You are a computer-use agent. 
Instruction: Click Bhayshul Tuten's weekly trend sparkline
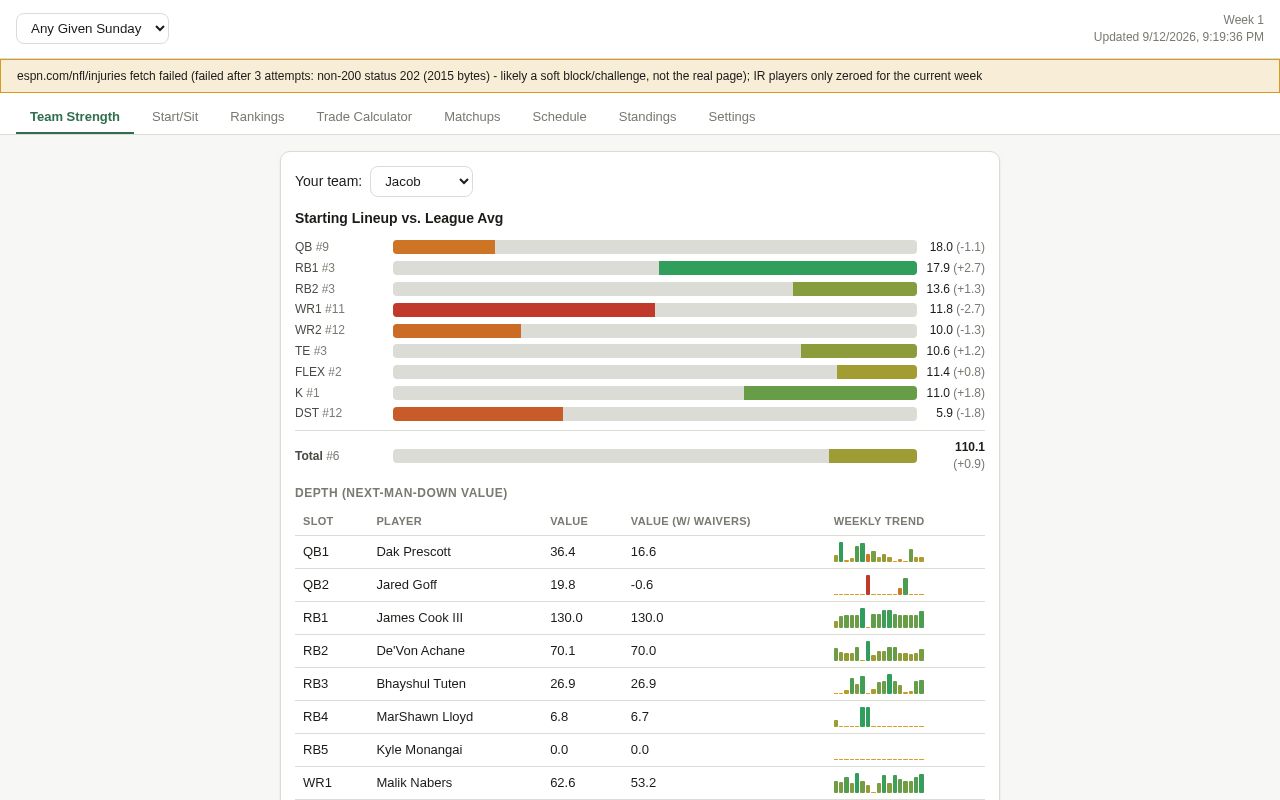[x=879, y=684]
